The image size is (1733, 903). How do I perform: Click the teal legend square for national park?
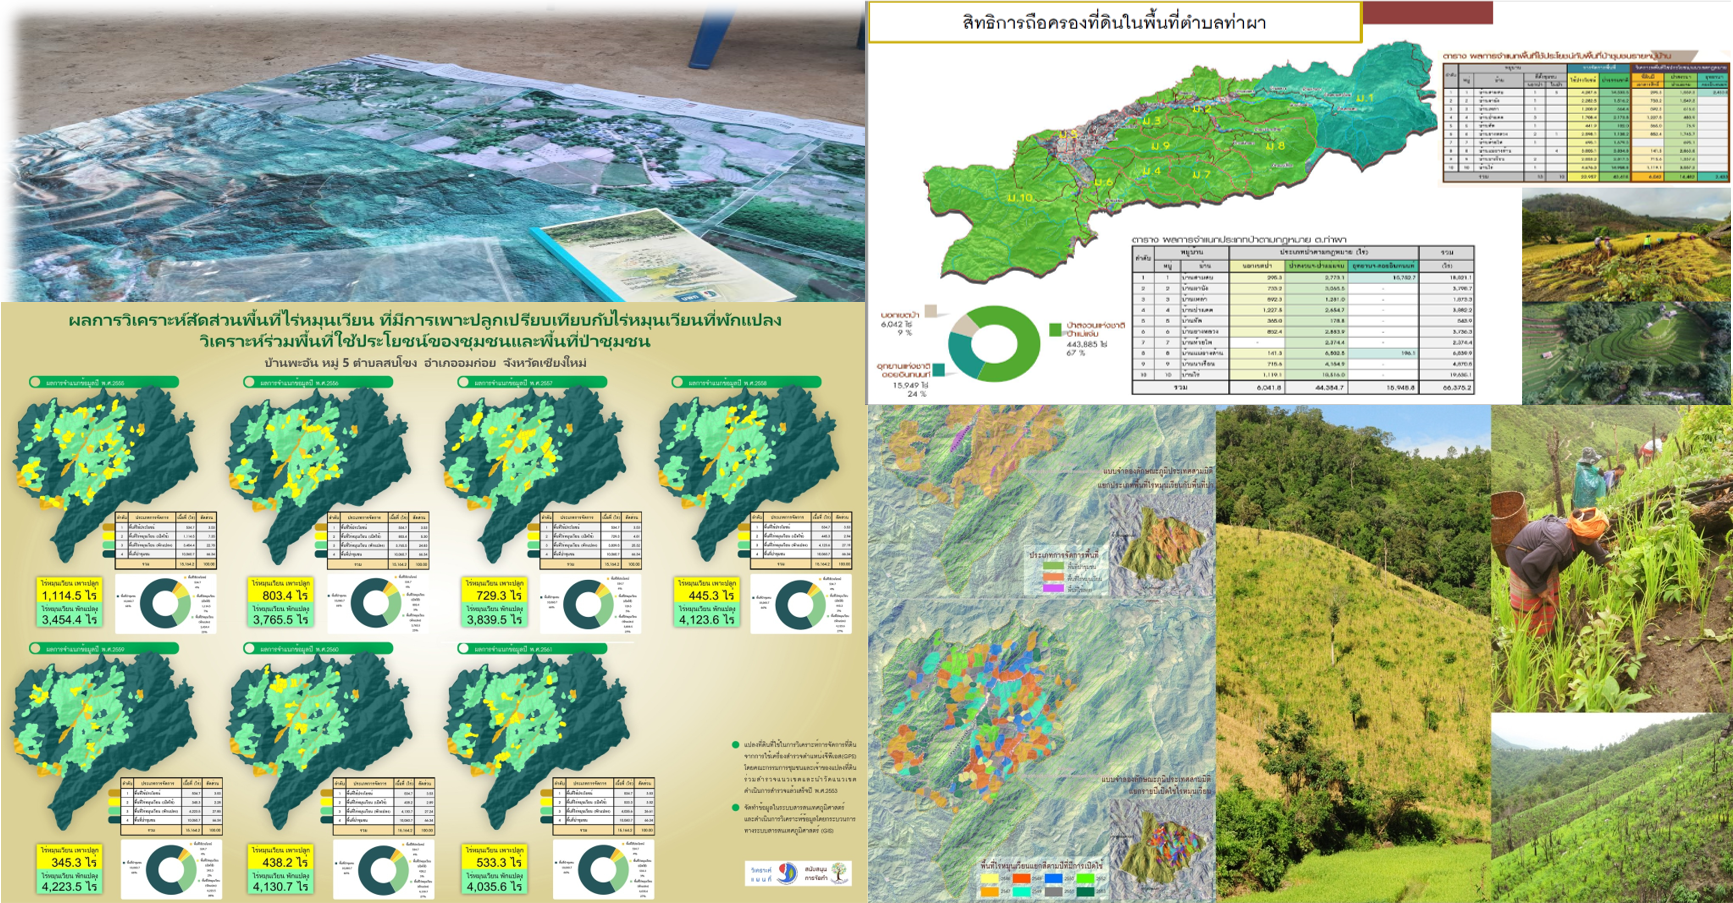(x=939, y=370)
